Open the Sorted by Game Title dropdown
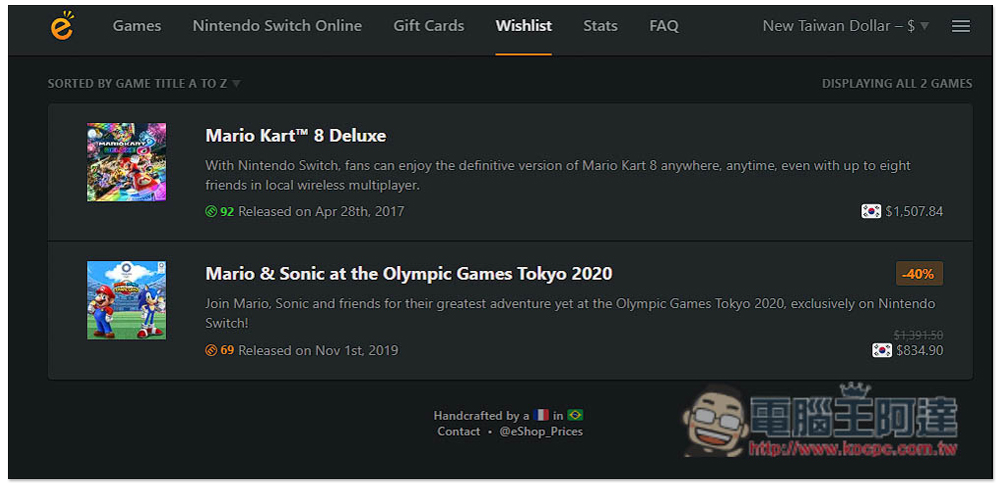 click(x=144, y=84)
